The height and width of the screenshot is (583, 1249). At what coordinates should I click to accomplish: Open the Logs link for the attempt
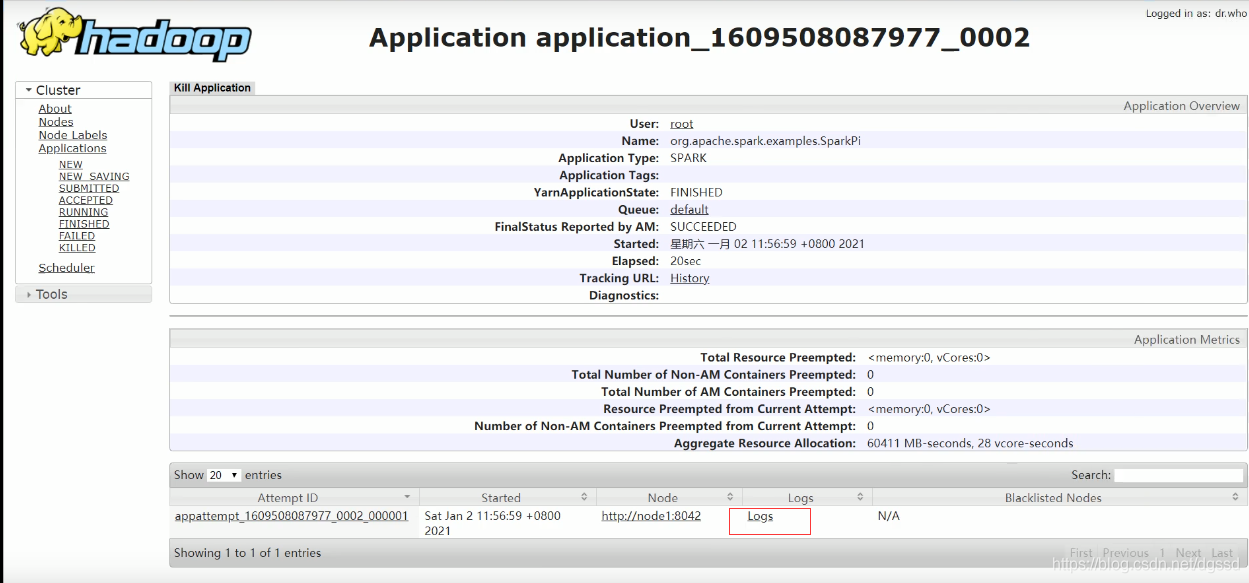pos(760,516)
